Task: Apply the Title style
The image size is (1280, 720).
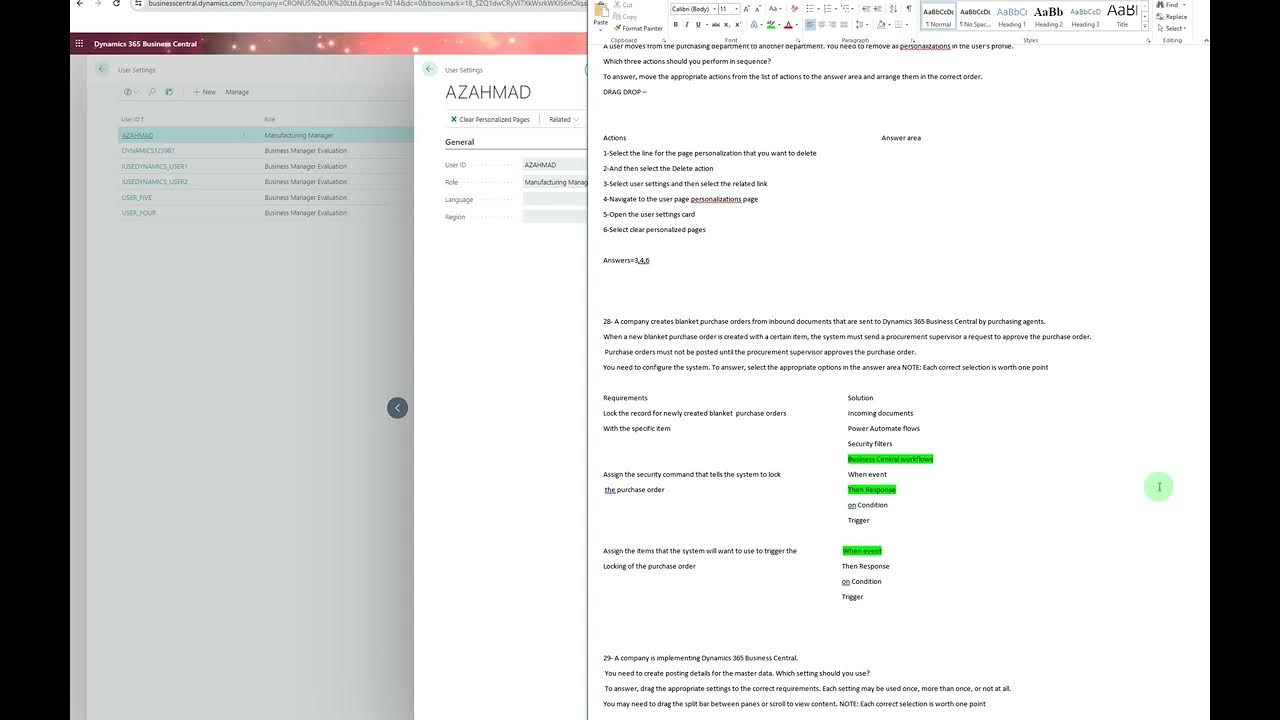Action: pos(1122,16)
